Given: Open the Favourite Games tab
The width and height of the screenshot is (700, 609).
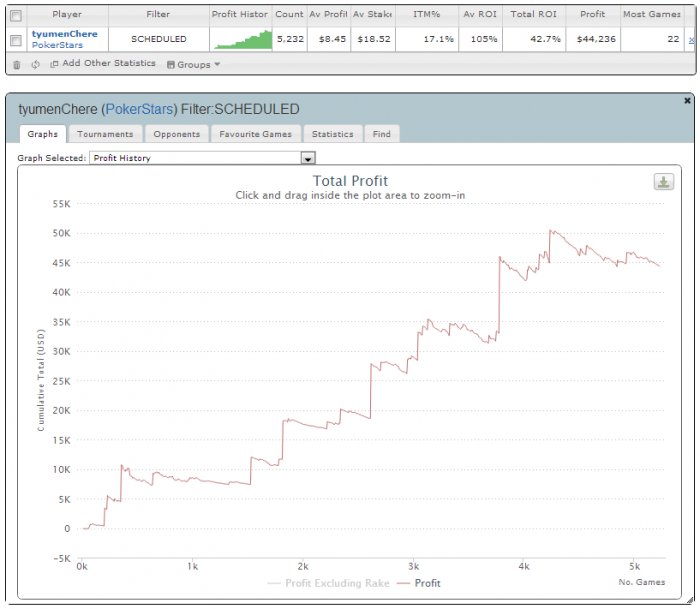Looking at the screenshot, I should (255, 134).
